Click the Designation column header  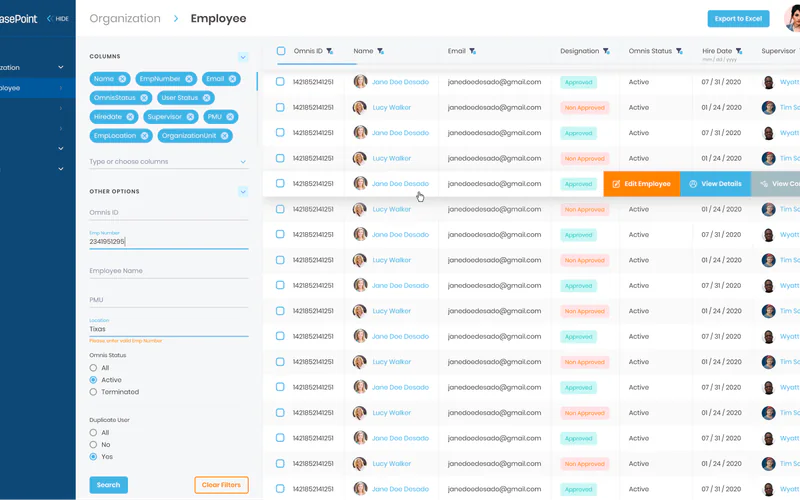pos(580,51)
